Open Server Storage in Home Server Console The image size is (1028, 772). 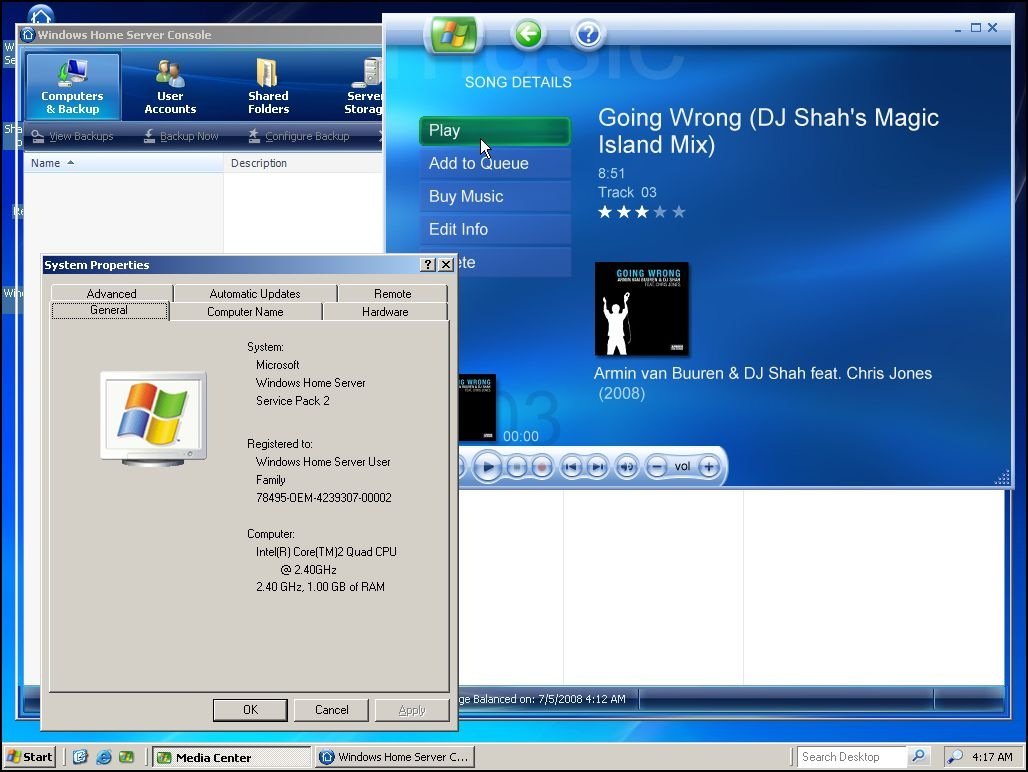coord(363,87)
